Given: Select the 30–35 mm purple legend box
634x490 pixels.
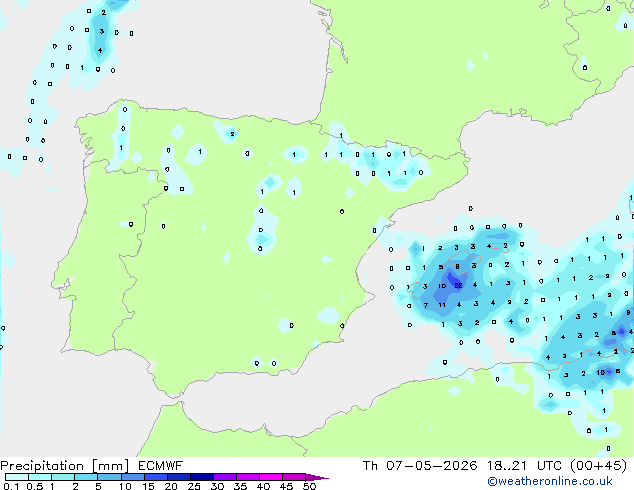Looking at the screenshot, I should pos(224,477).
